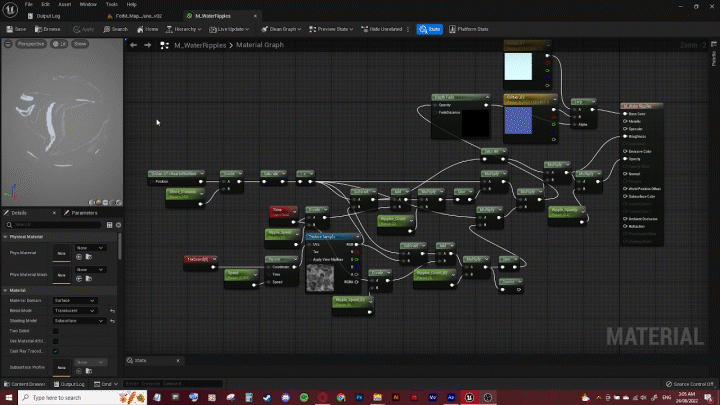
Task: Open Windows Start menu
Action: [x=9, y=397]
